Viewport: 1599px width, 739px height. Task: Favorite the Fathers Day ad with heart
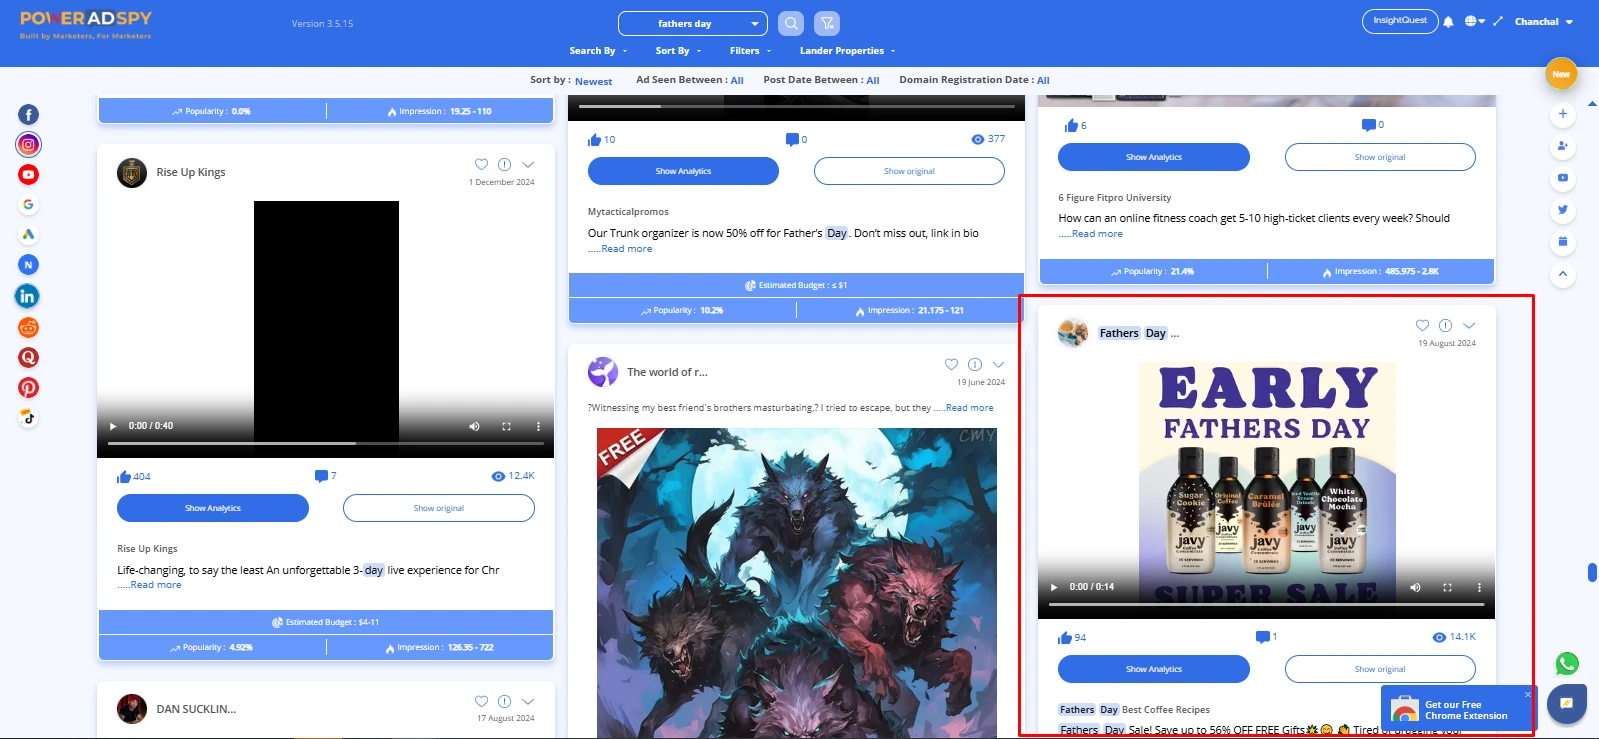pos(1422,325)
